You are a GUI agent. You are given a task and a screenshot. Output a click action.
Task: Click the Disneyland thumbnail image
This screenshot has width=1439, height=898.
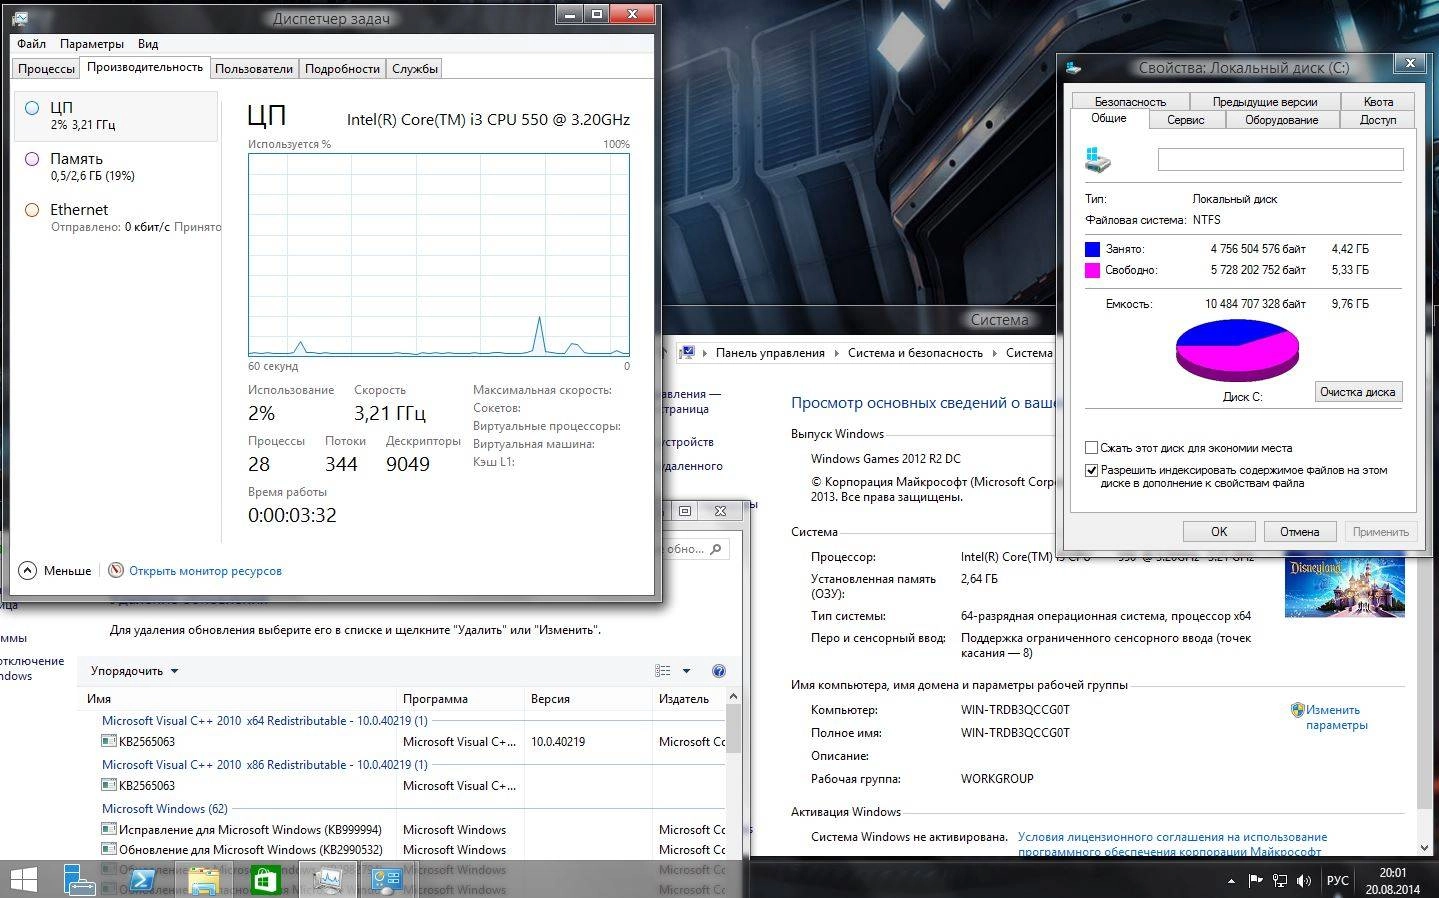click(x=1345, y=587)
